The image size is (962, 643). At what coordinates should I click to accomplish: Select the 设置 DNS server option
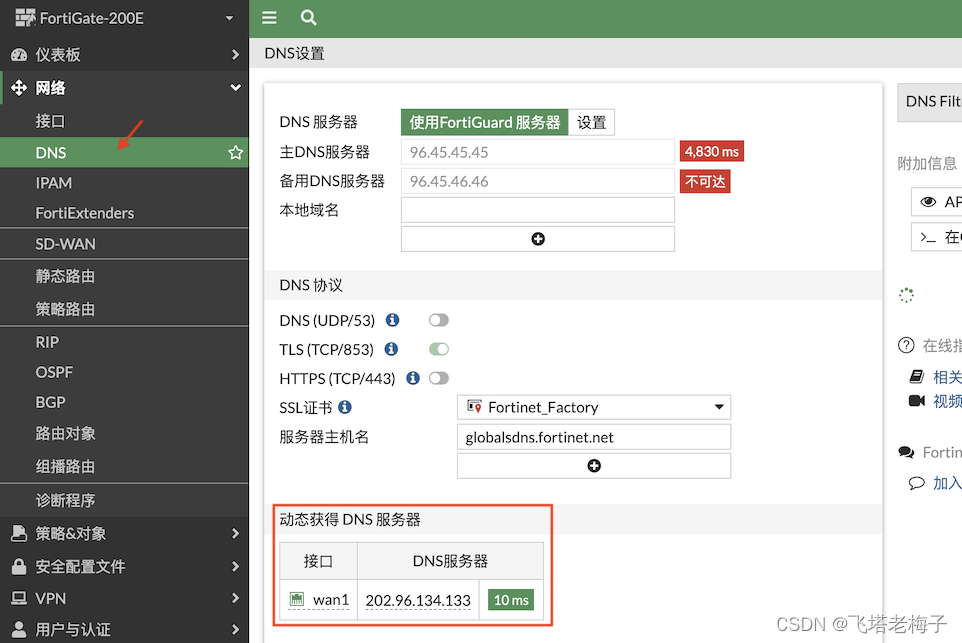[591, 122]
